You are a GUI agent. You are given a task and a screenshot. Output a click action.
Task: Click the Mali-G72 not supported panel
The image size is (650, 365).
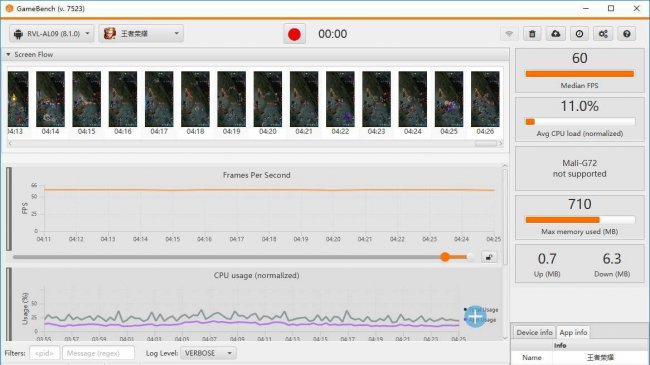(580, 168)
